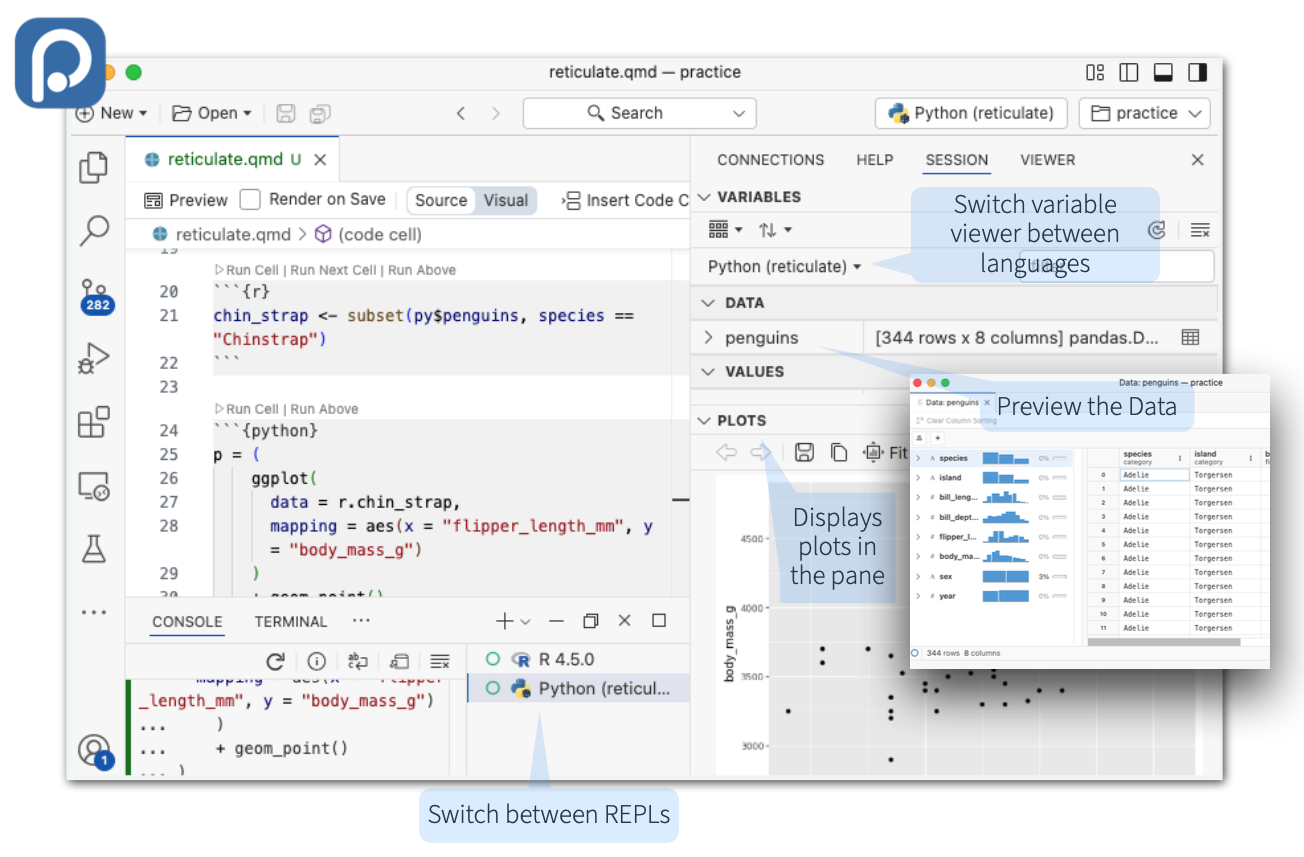This screenshot has height=857, width=1304.
Task: Navigate forward with the right chevron
Action: pyautogui.click(x=496, y=113)
